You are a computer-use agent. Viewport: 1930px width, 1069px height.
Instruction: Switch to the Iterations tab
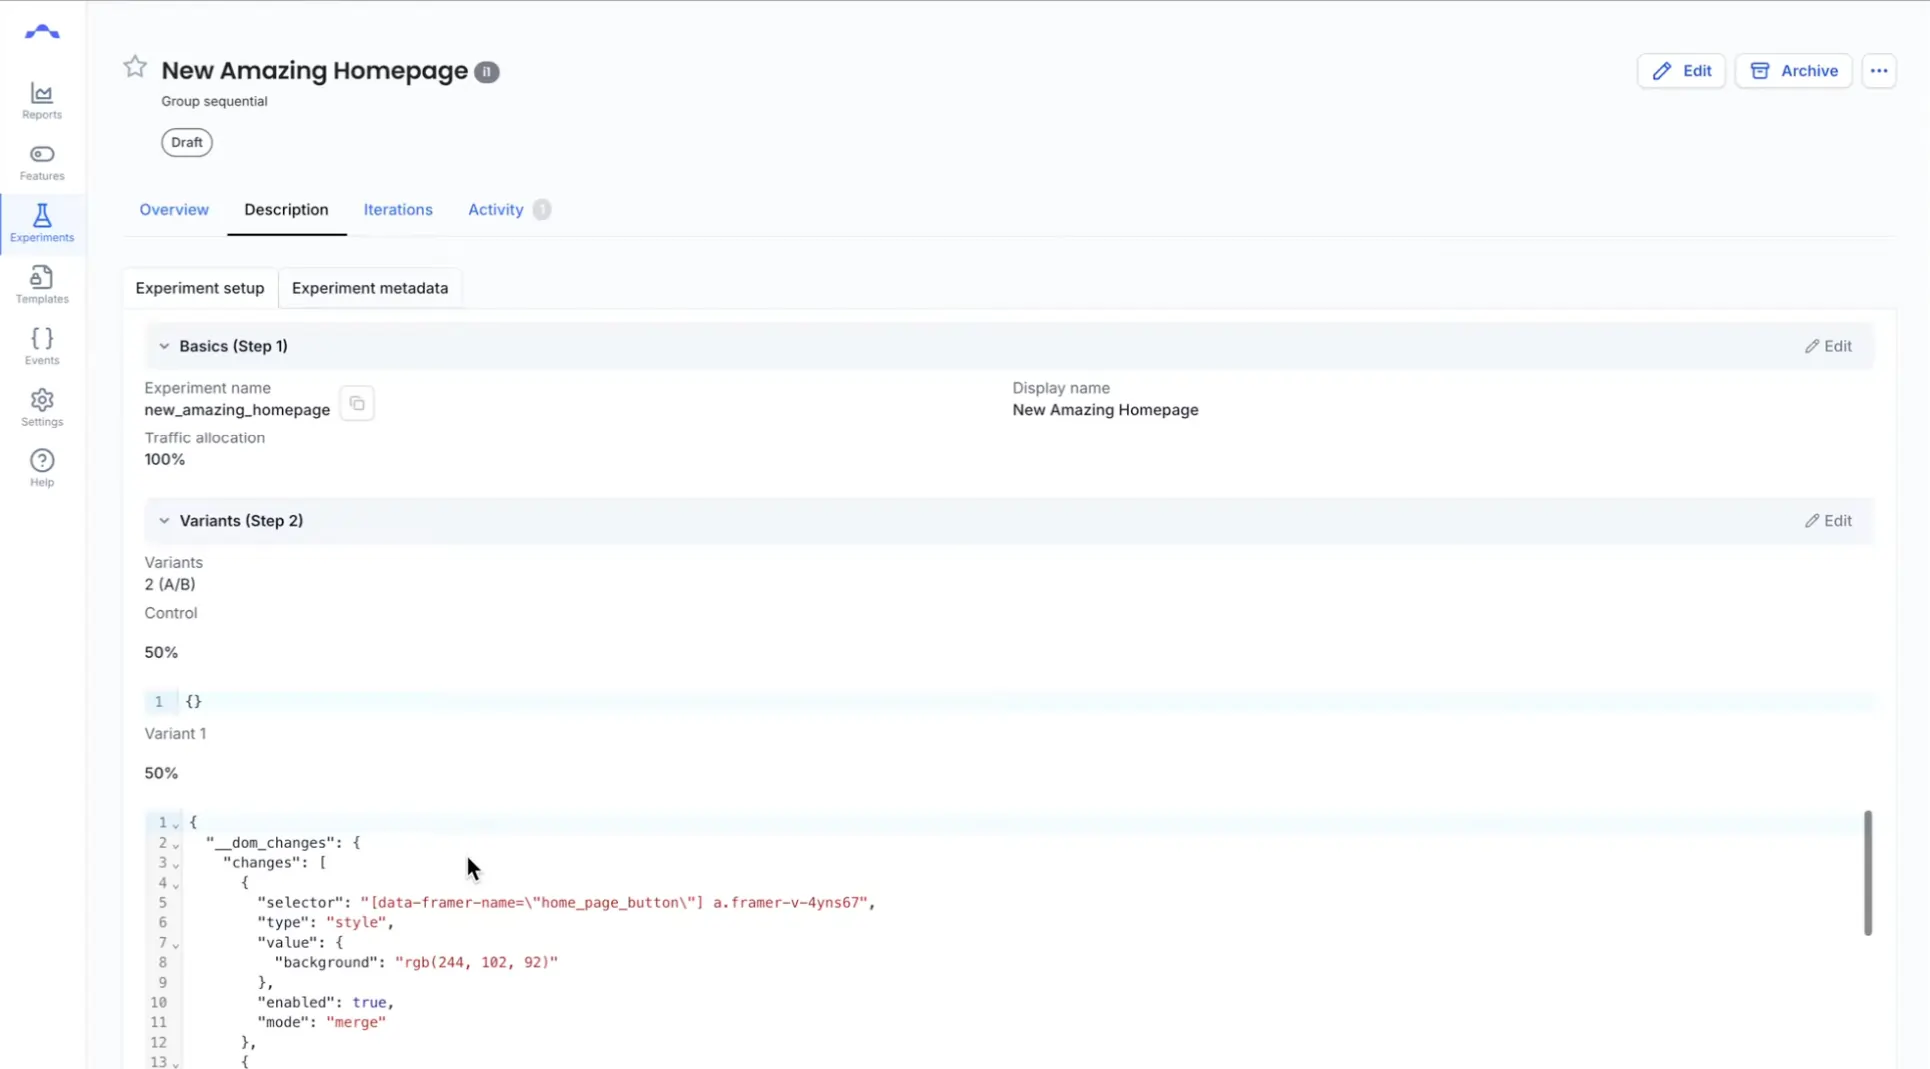tap(397, 210)
